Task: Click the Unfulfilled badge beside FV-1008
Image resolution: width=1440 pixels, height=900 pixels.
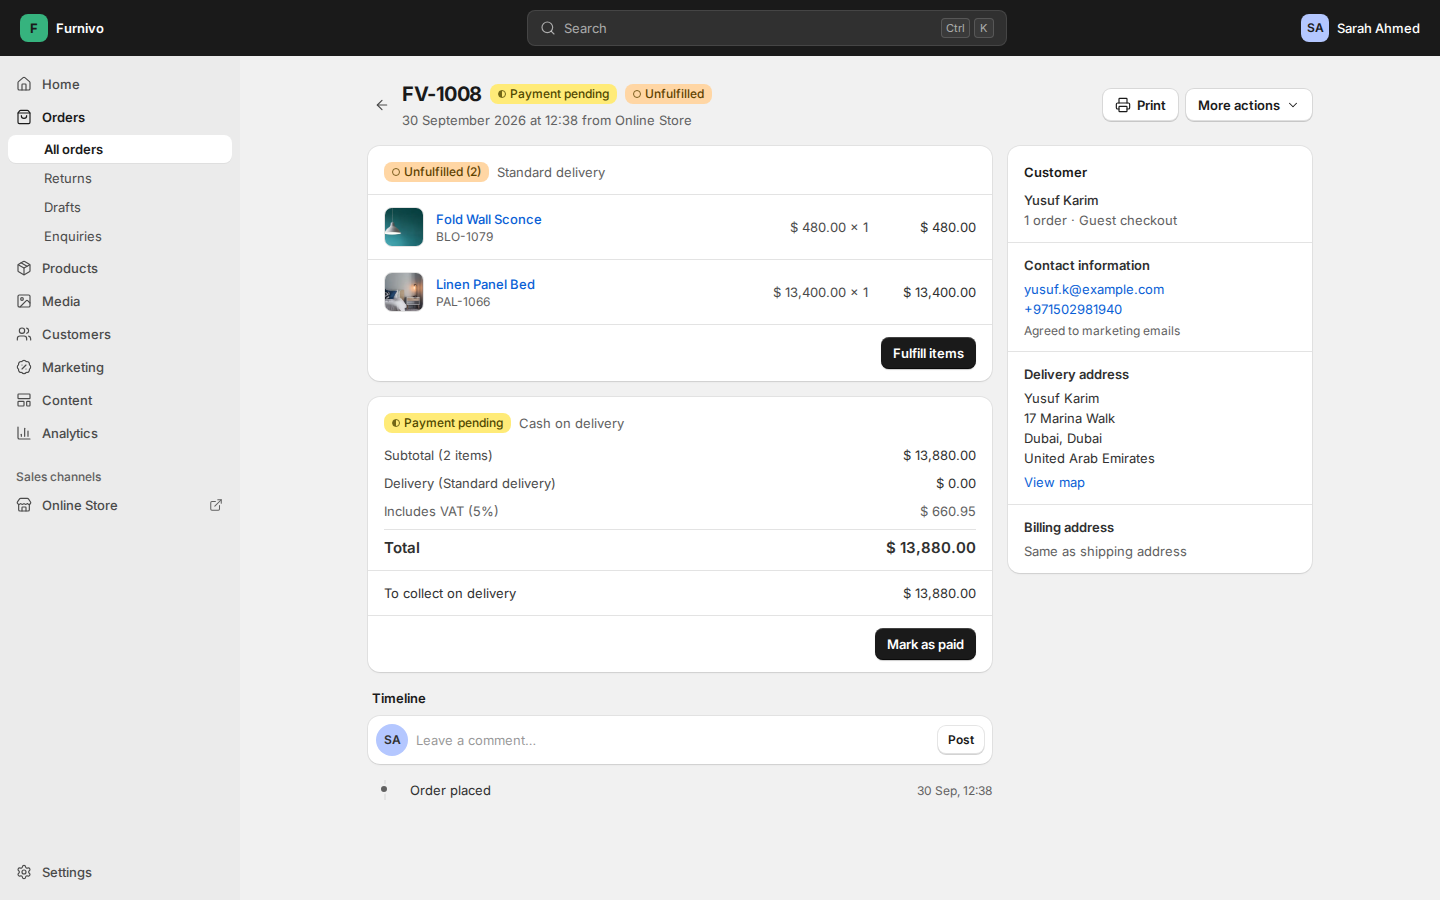Action: [668, 94]
